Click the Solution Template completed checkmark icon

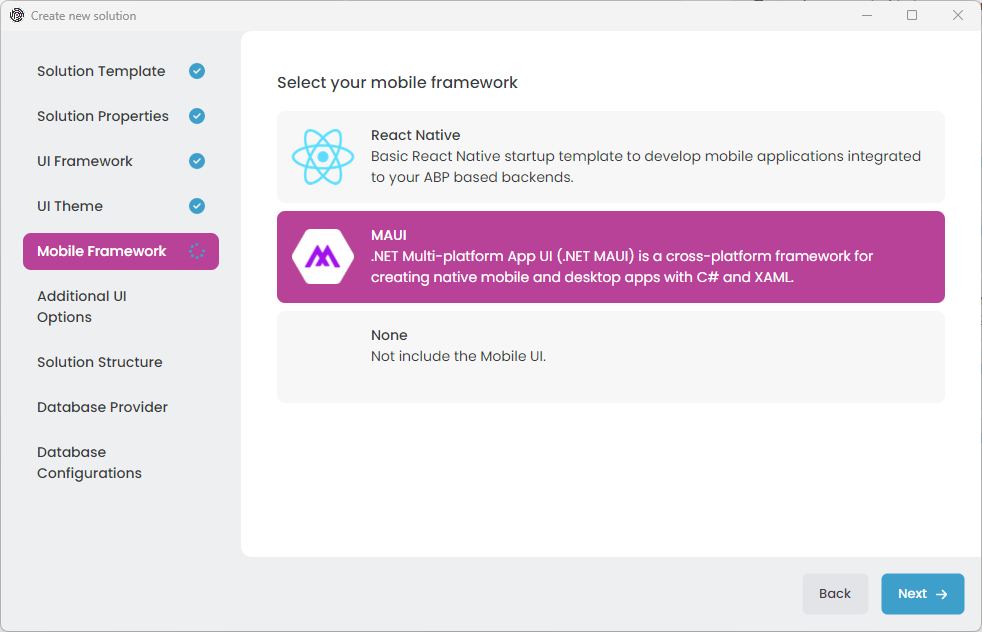pyautogui.click(x=197, y=71)
